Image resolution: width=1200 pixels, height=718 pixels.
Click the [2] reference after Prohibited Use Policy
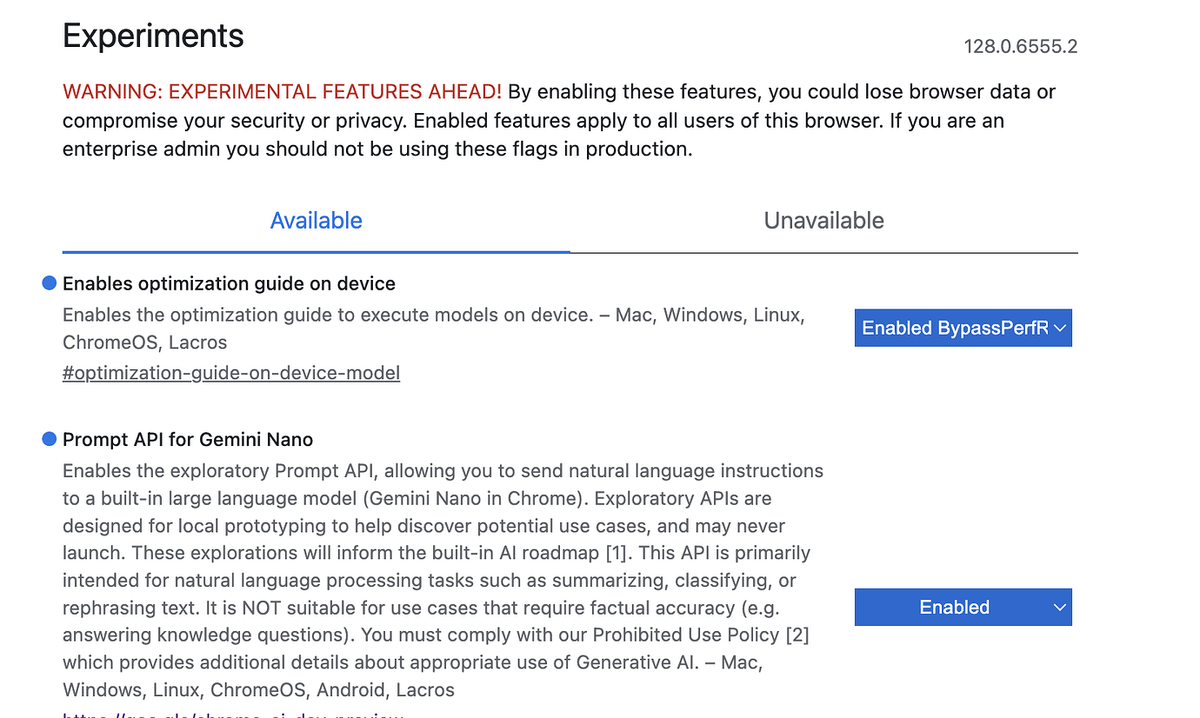(797, 635)
